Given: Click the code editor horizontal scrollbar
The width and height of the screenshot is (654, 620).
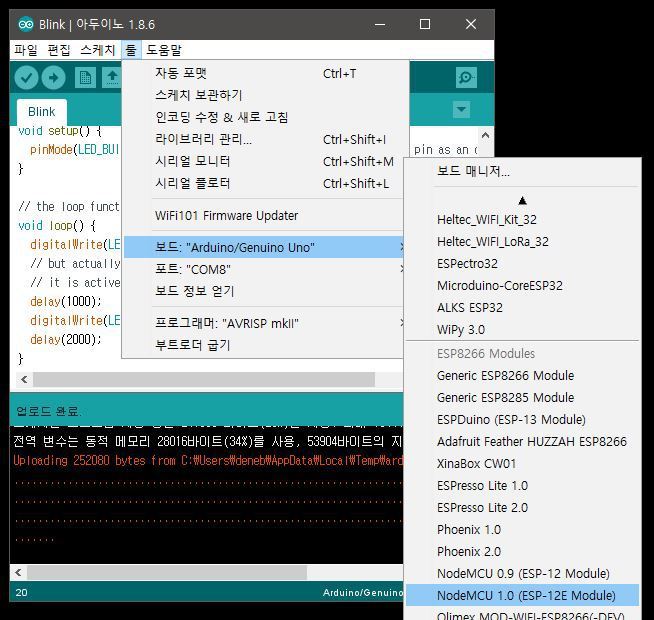Looking at the screenshot, I should click(x=204, y=380).
